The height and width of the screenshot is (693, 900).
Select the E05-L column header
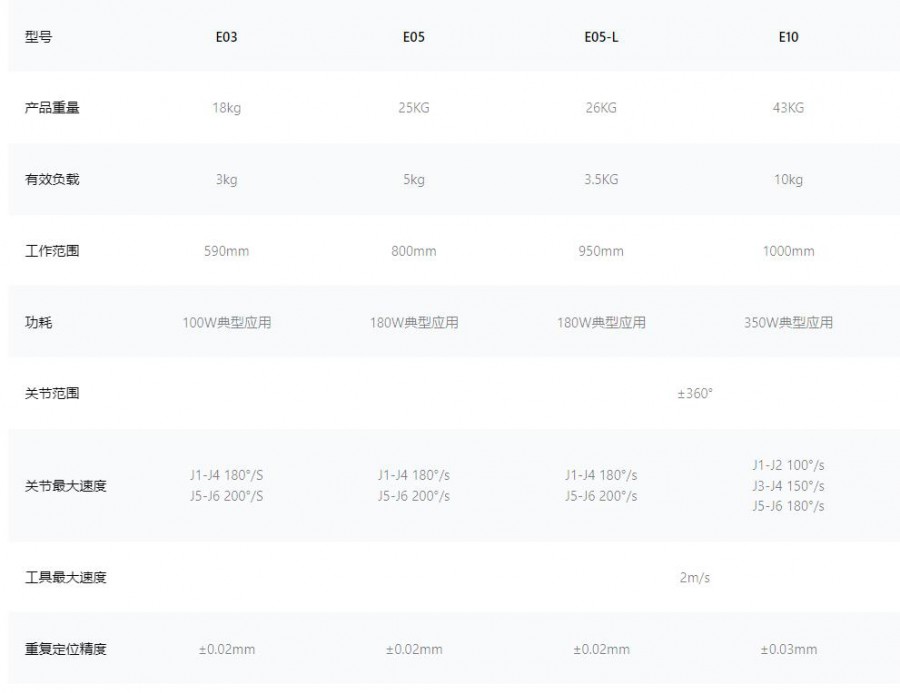pos(601,37)
